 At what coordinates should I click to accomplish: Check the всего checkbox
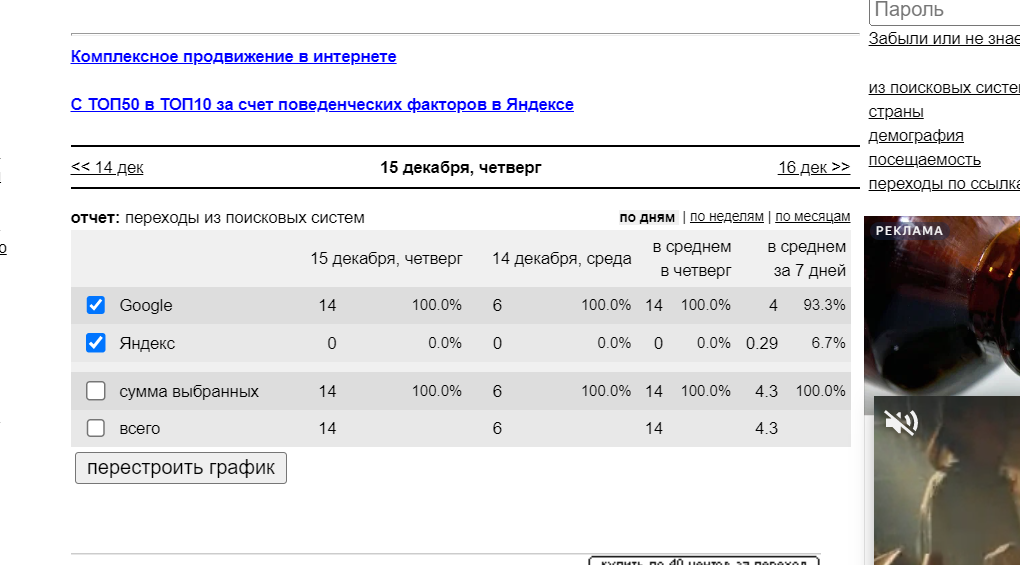click(x=96, y=428)
